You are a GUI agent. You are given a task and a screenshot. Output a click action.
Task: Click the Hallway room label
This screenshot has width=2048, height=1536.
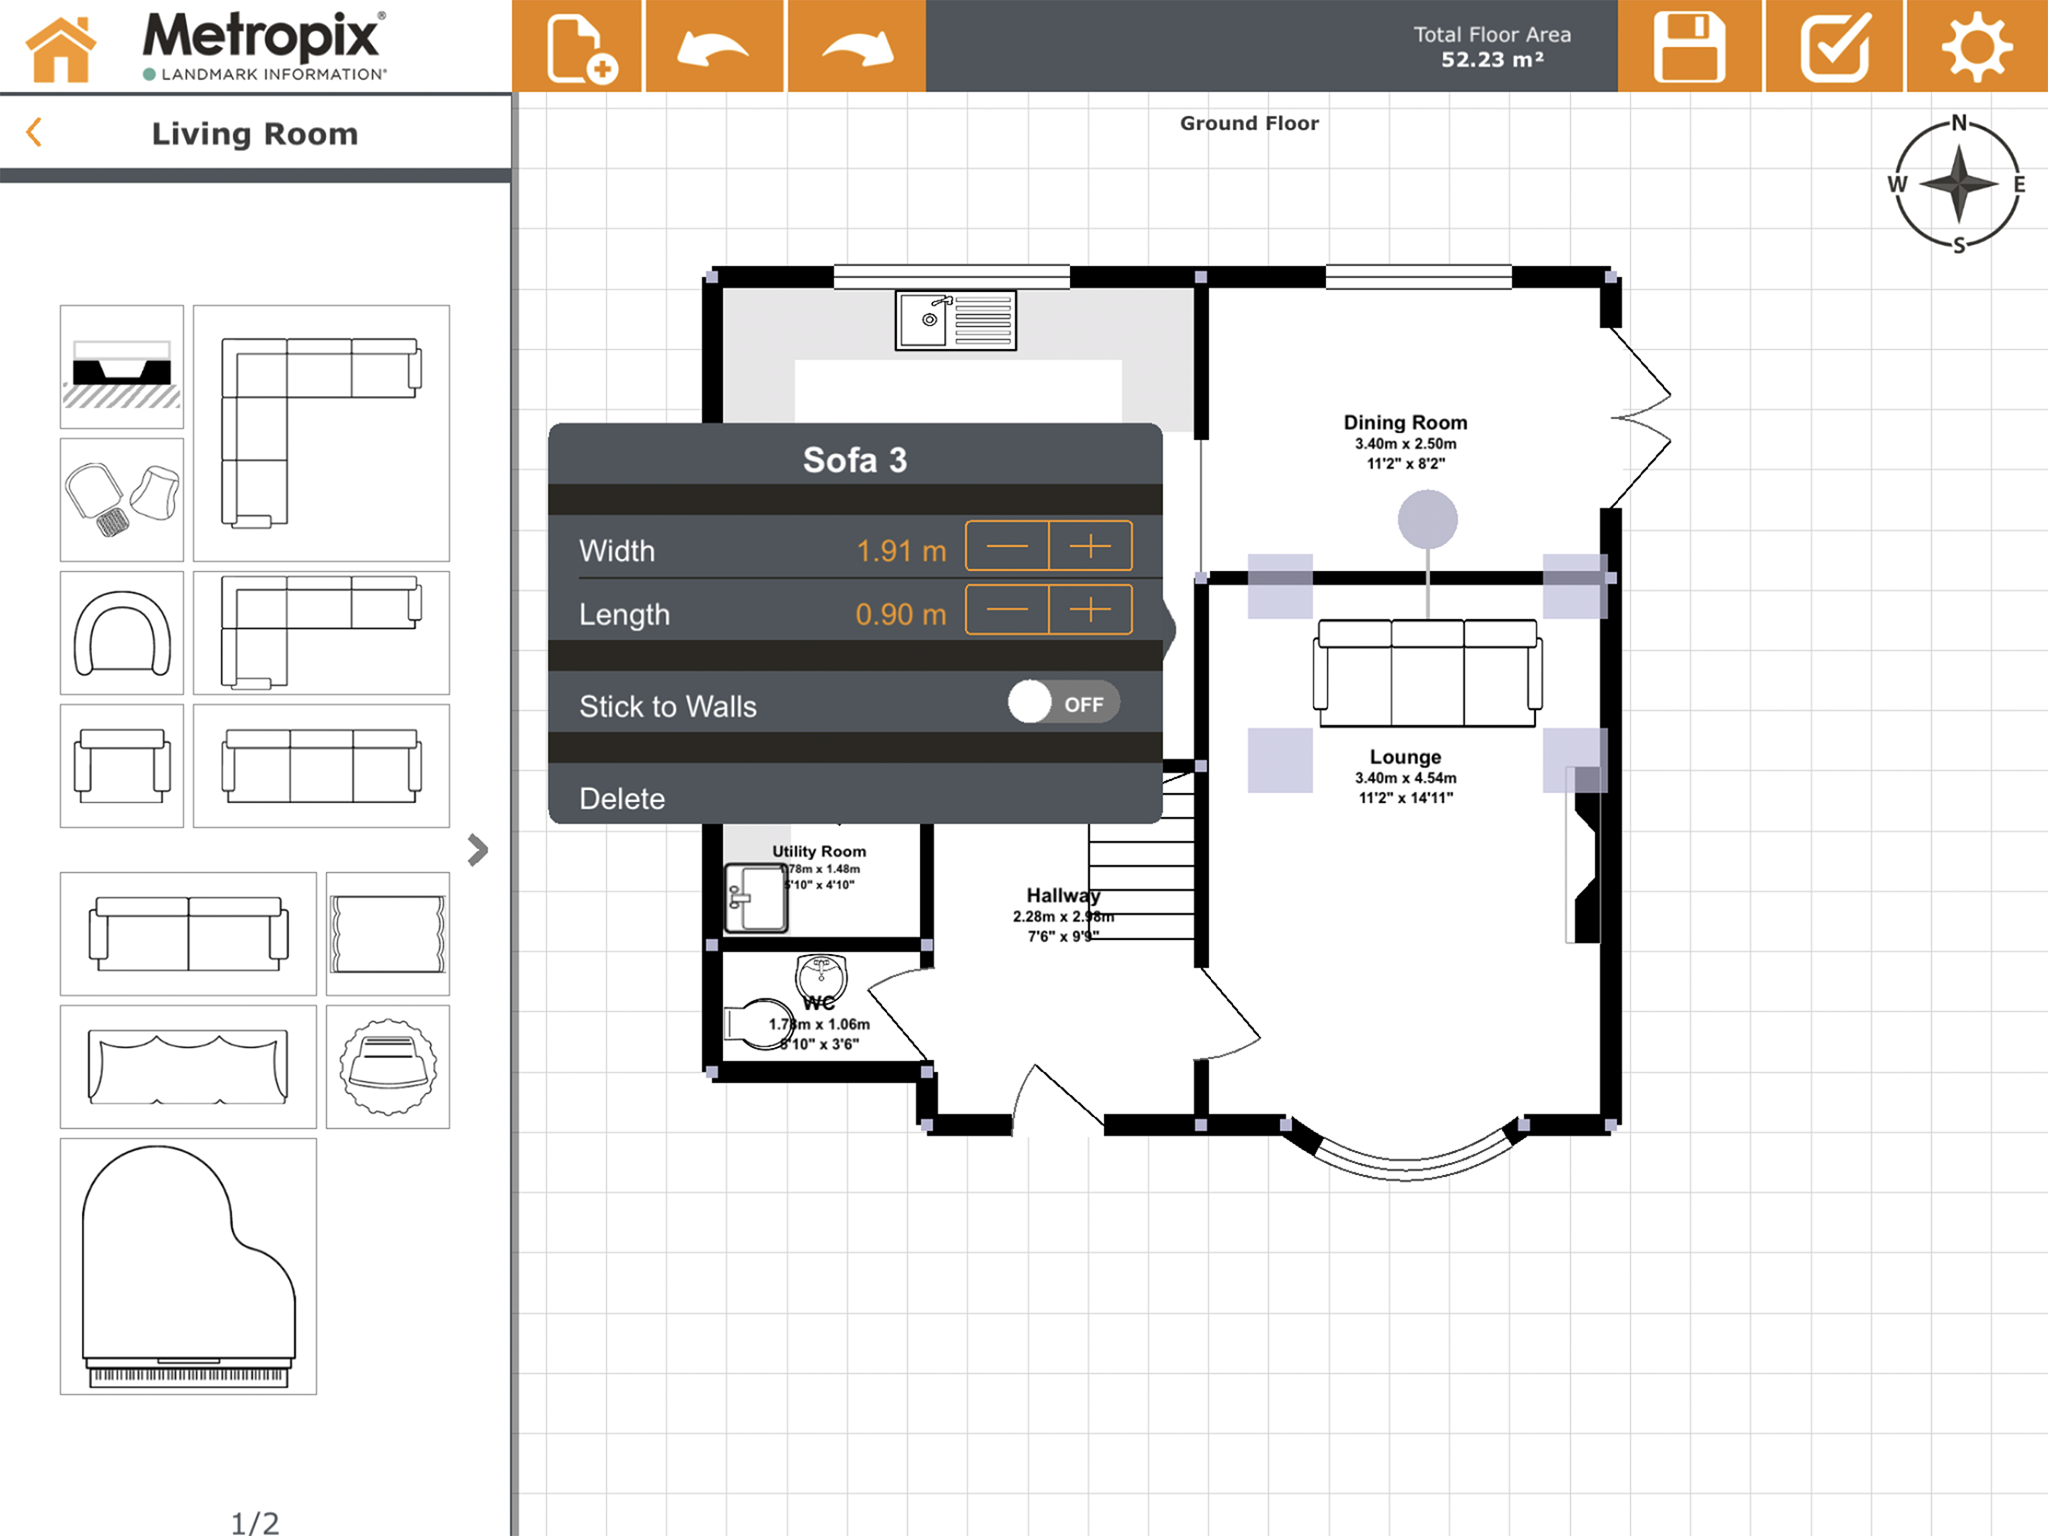click(x=1062, y=895)
